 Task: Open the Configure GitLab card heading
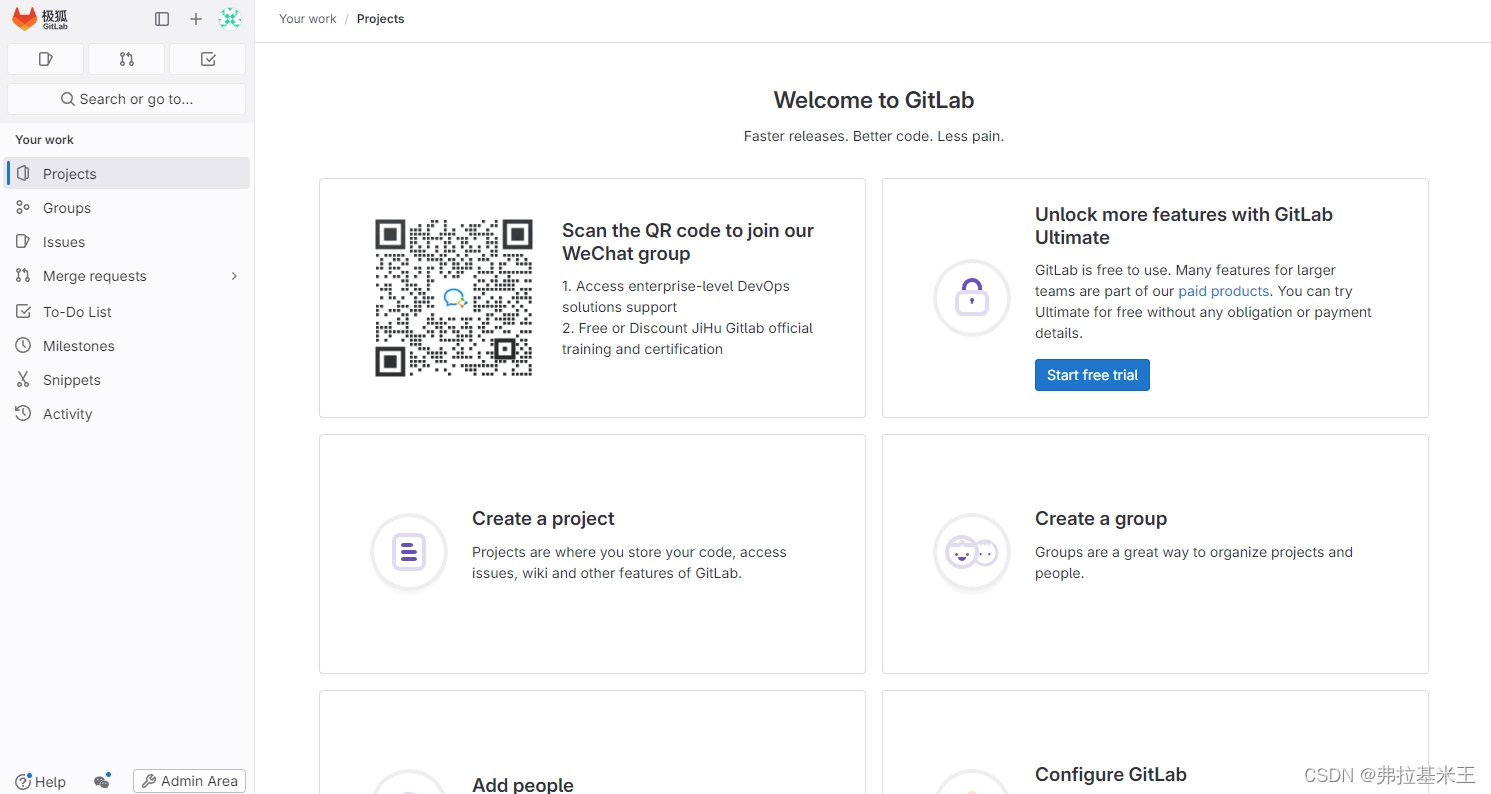tap(1111, 775)
